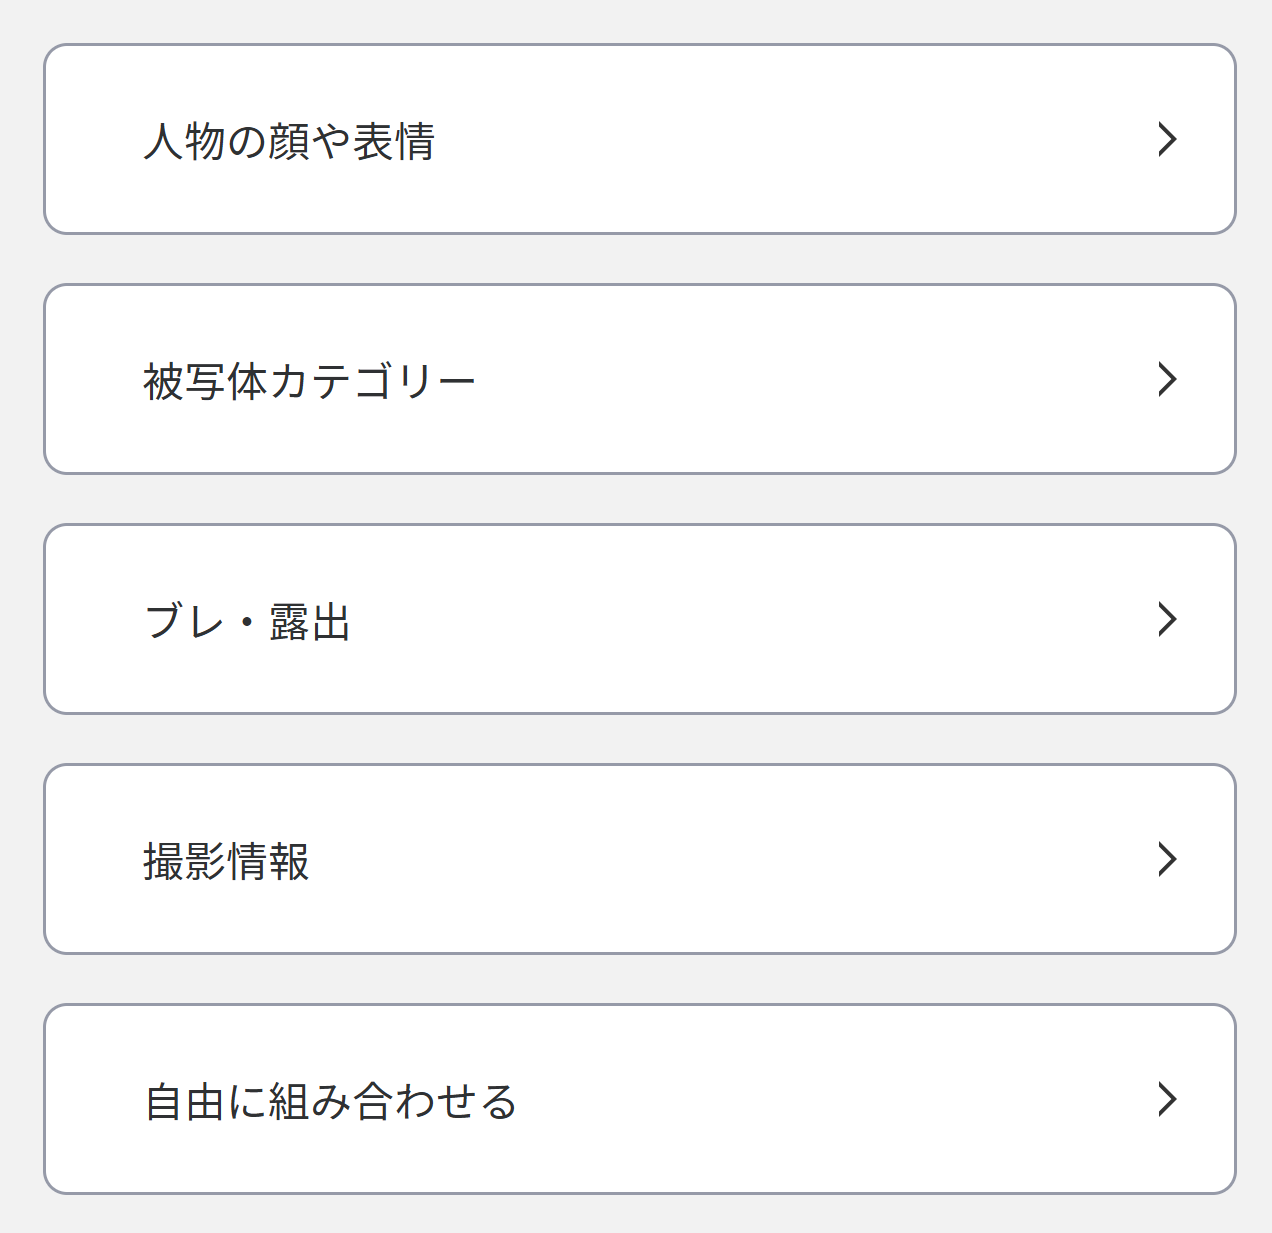Choose 自由に組み合わせる from the list
Image resolution: width=1272 pixels, height=1233 pixels.
[x=640, y=1099]
